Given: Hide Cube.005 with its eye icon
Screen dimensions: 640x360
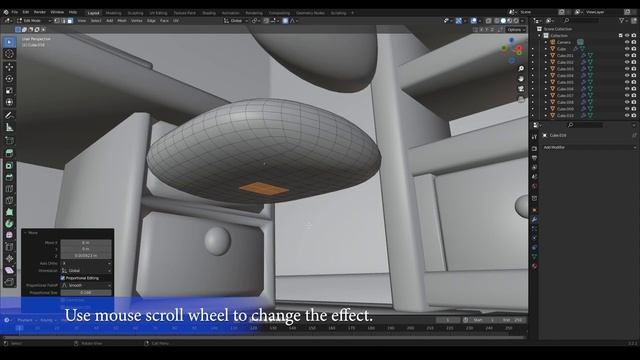Looking at the screenshot, I should (x=627, y=82).
